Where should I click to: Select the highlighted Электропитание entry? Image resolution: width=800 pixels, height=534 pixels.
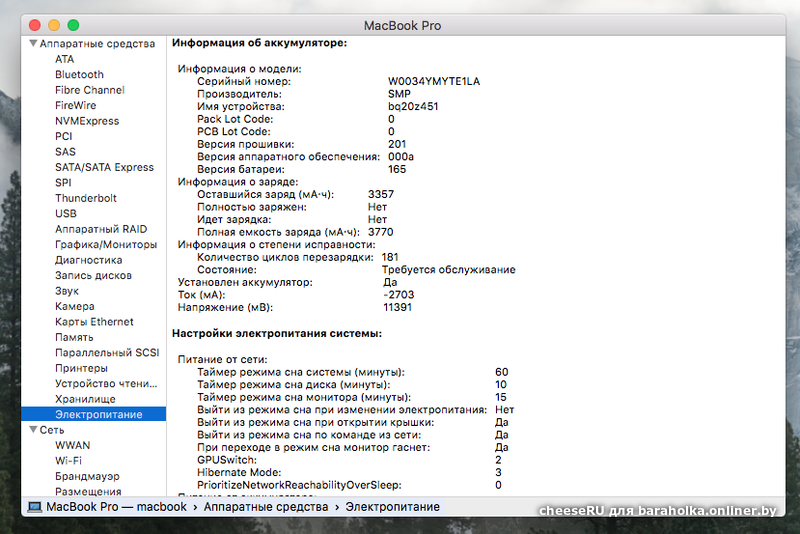pos(94,414)
